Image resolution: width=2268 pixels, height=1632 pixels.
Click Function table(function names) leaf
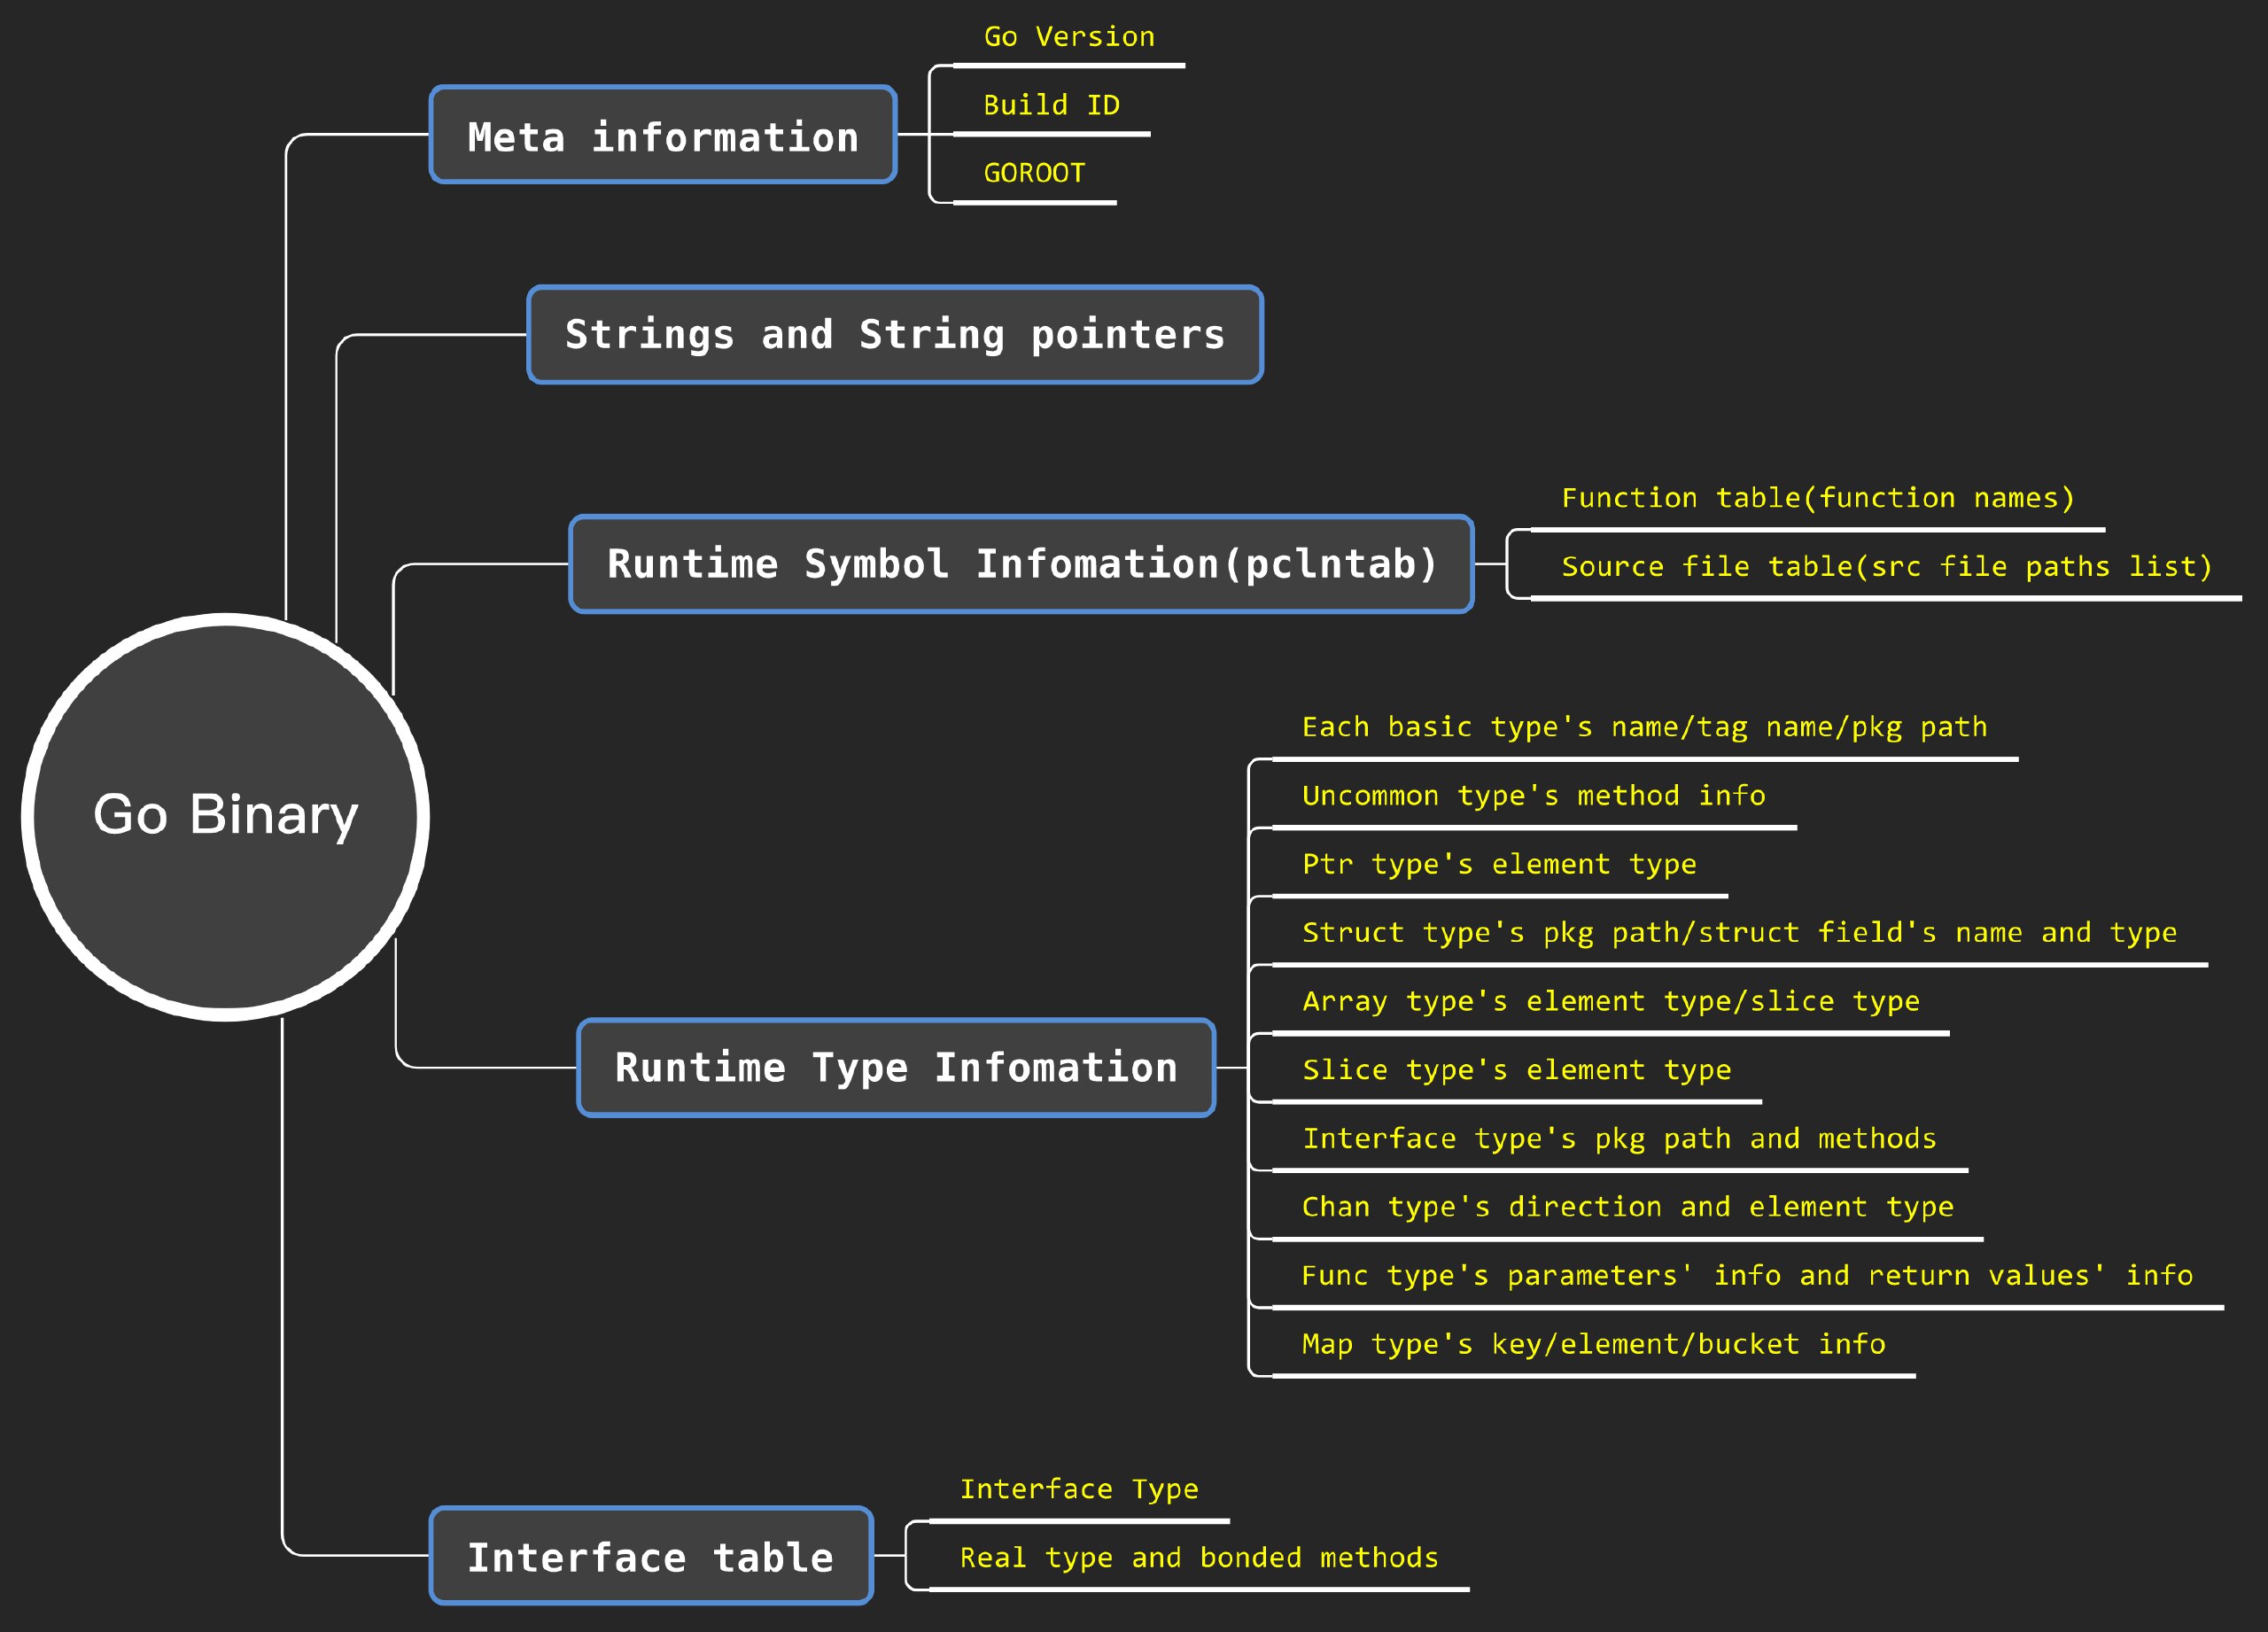[x=1817, y=498]
